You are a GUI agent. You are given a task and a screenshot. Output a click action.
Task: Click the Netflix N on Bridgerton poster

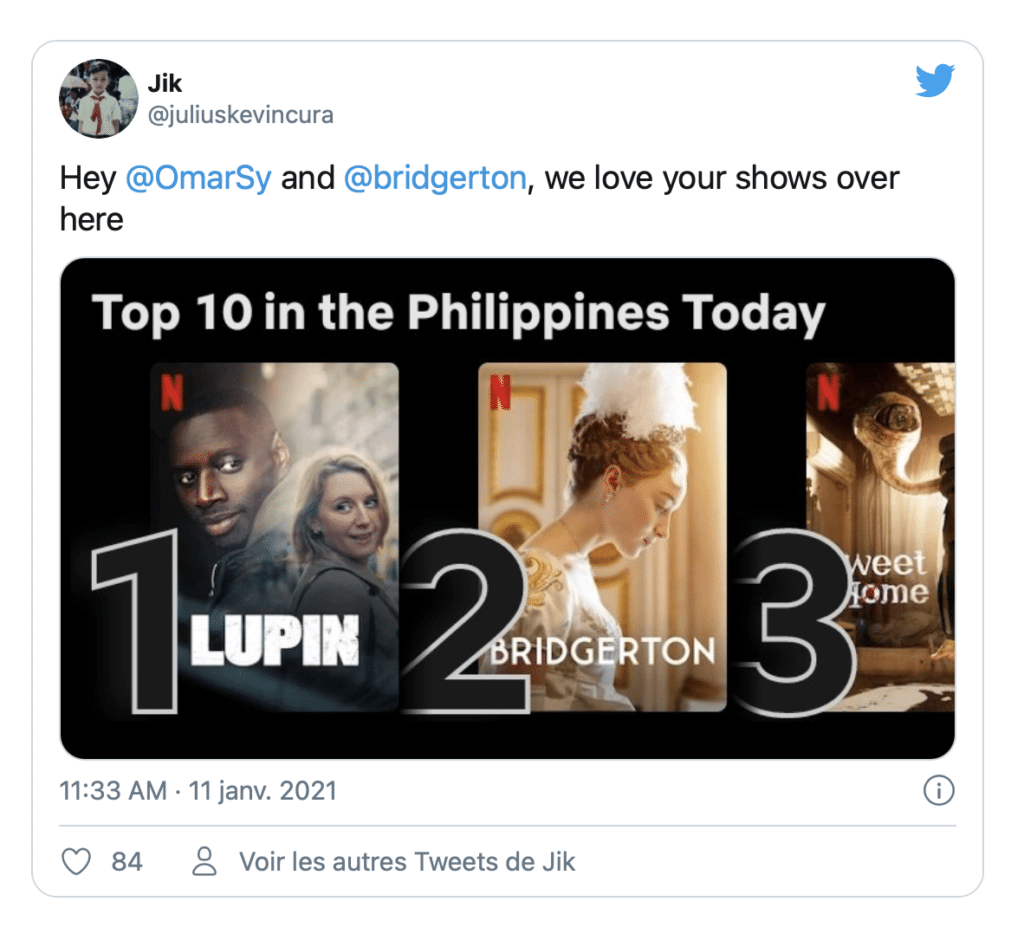pyautogui.click(x=500, y=393)
